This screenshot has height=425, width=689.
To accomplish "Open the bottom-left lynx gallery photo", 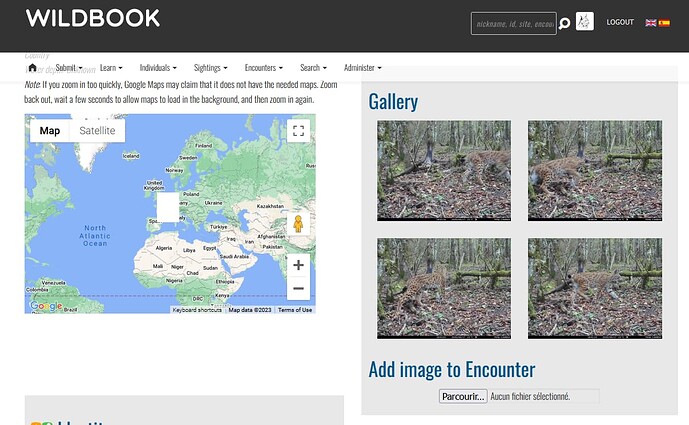I will click(444, 288).
